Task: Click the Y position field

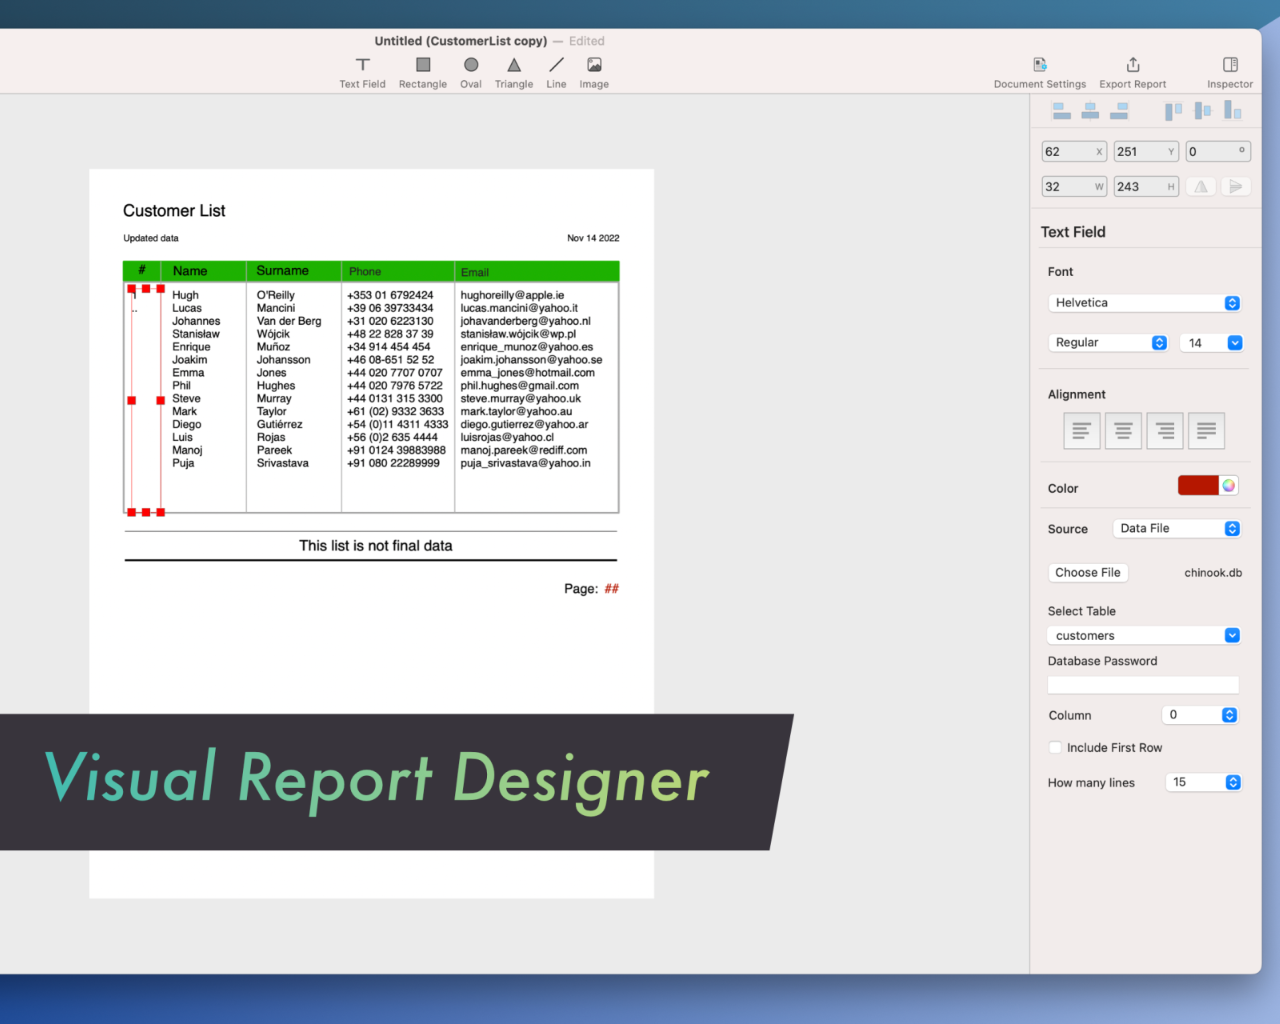Action: coord(1146,152)
